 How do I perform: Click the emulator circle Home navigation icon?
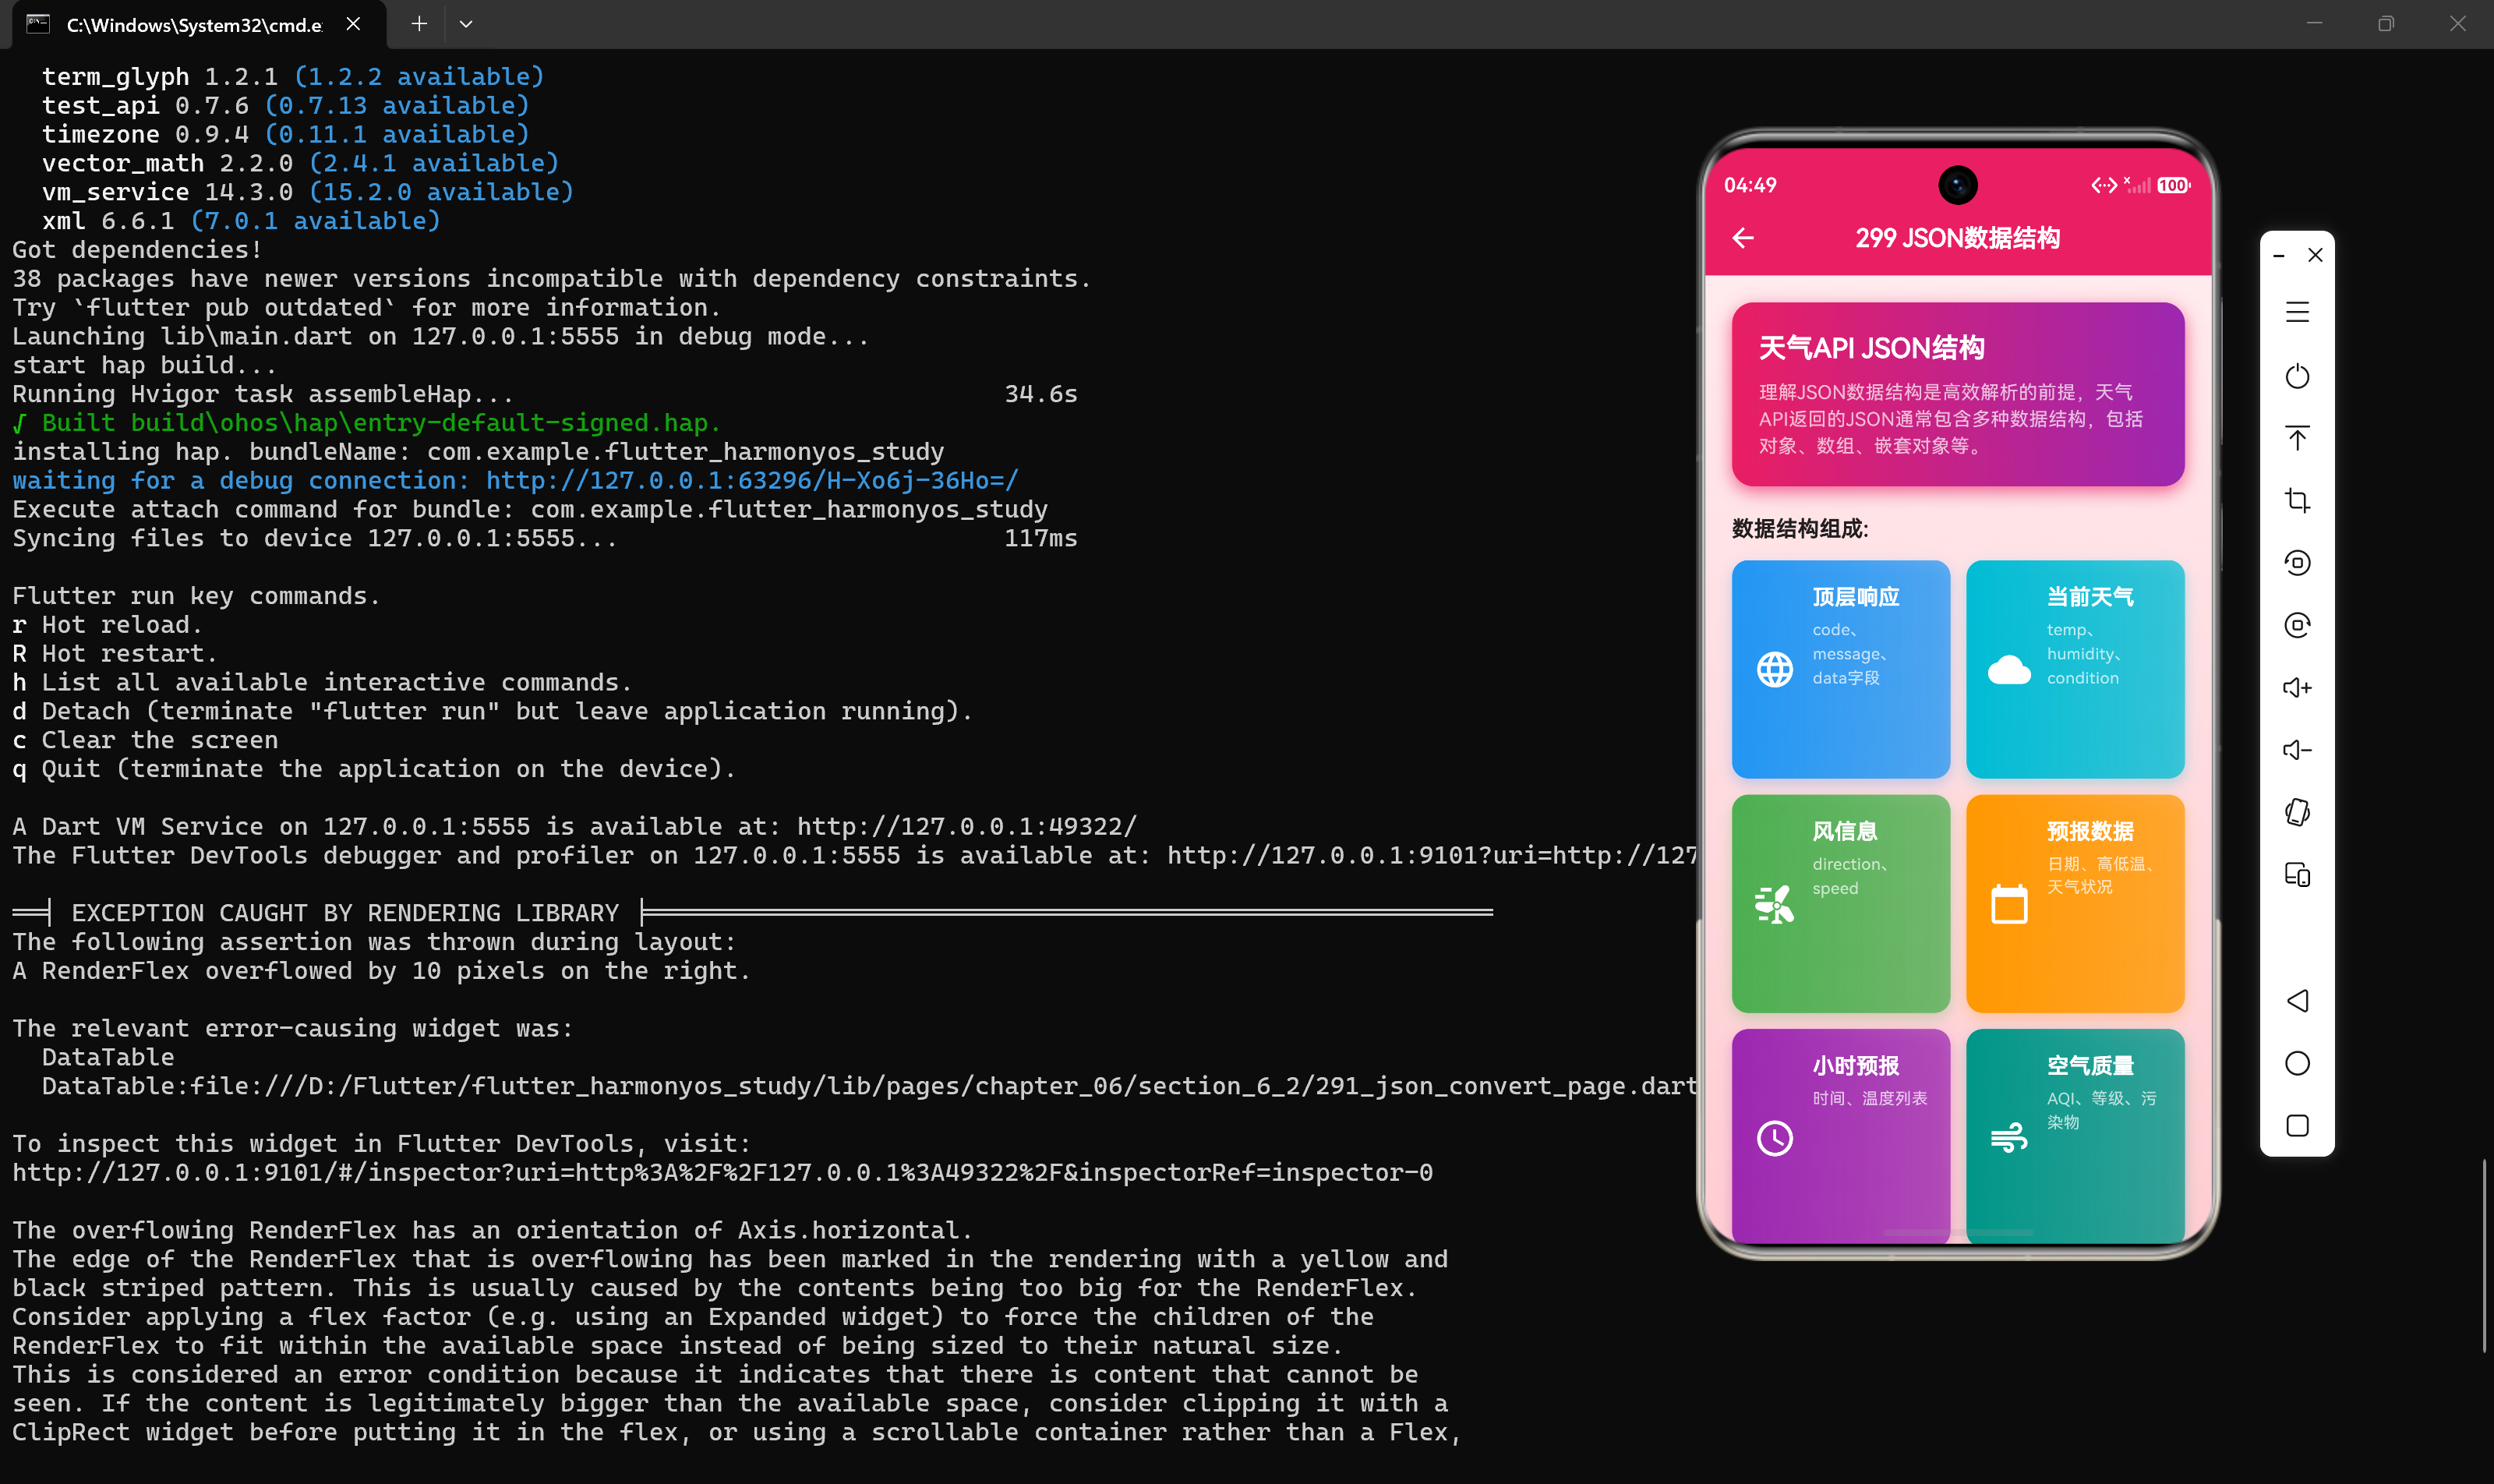[2297, 1063]
